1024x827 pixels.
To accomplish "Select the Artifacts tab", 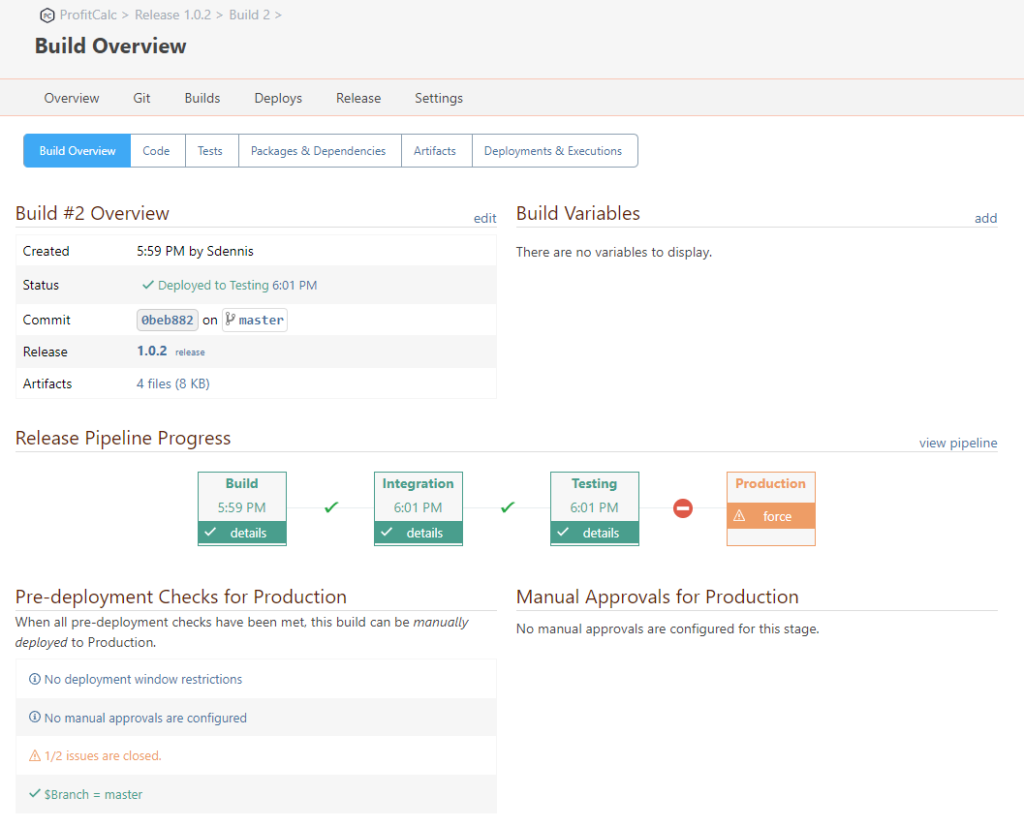I will (435, 151).
